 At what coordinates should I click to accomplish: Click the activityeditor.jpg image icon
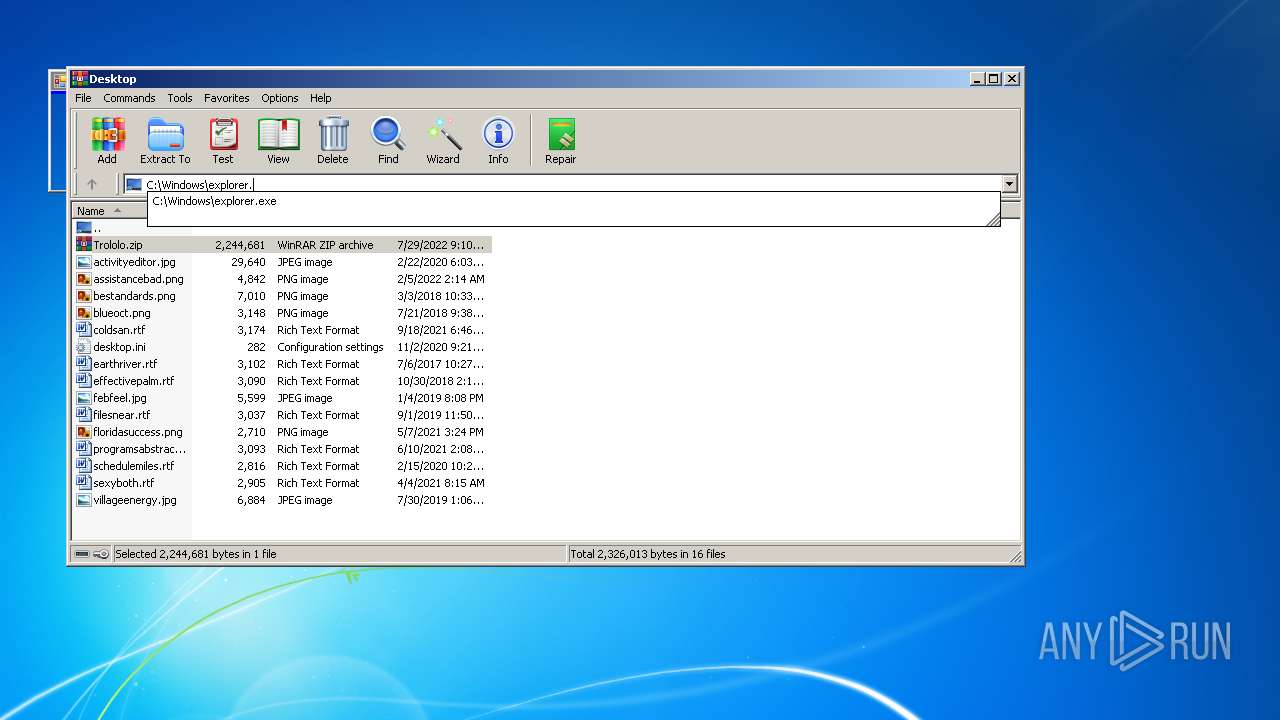pos(84,262)
